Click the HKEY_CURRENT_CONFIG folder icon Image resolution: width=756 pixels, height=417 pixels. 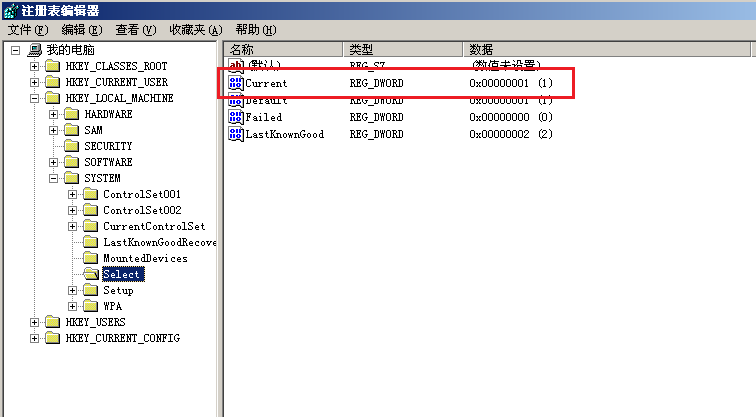pyautogui.click(x=53, y=338)
